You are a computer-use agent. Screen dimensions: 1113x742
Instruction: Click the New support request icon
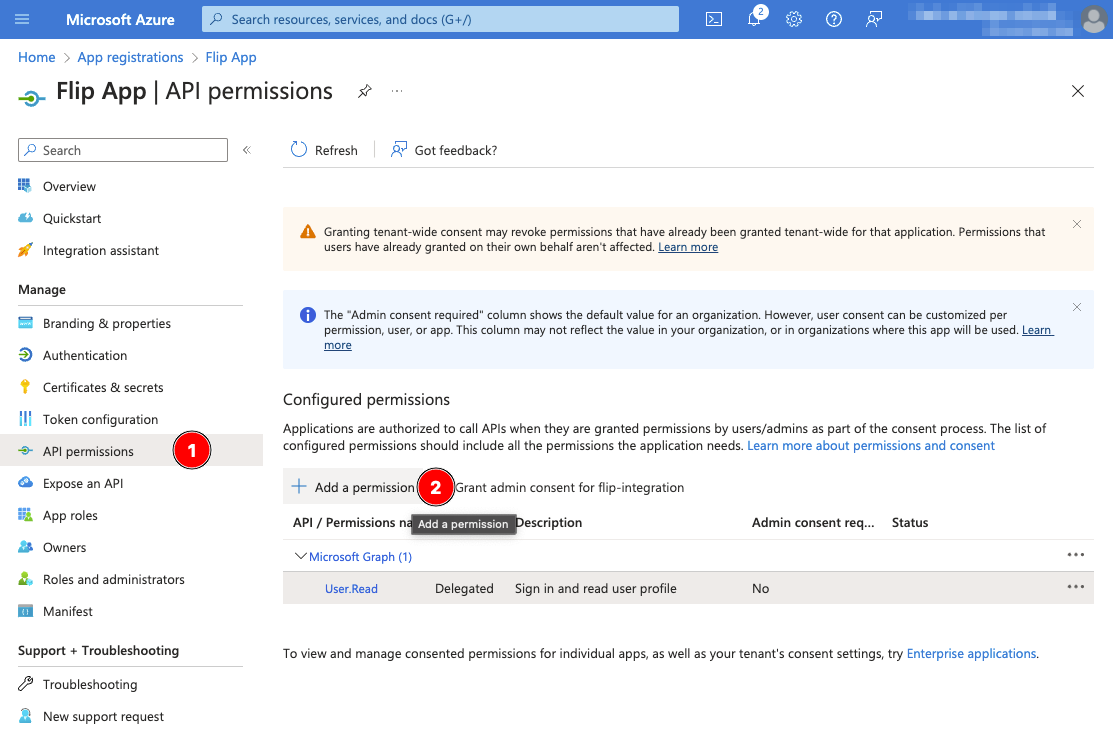(25, 716)
